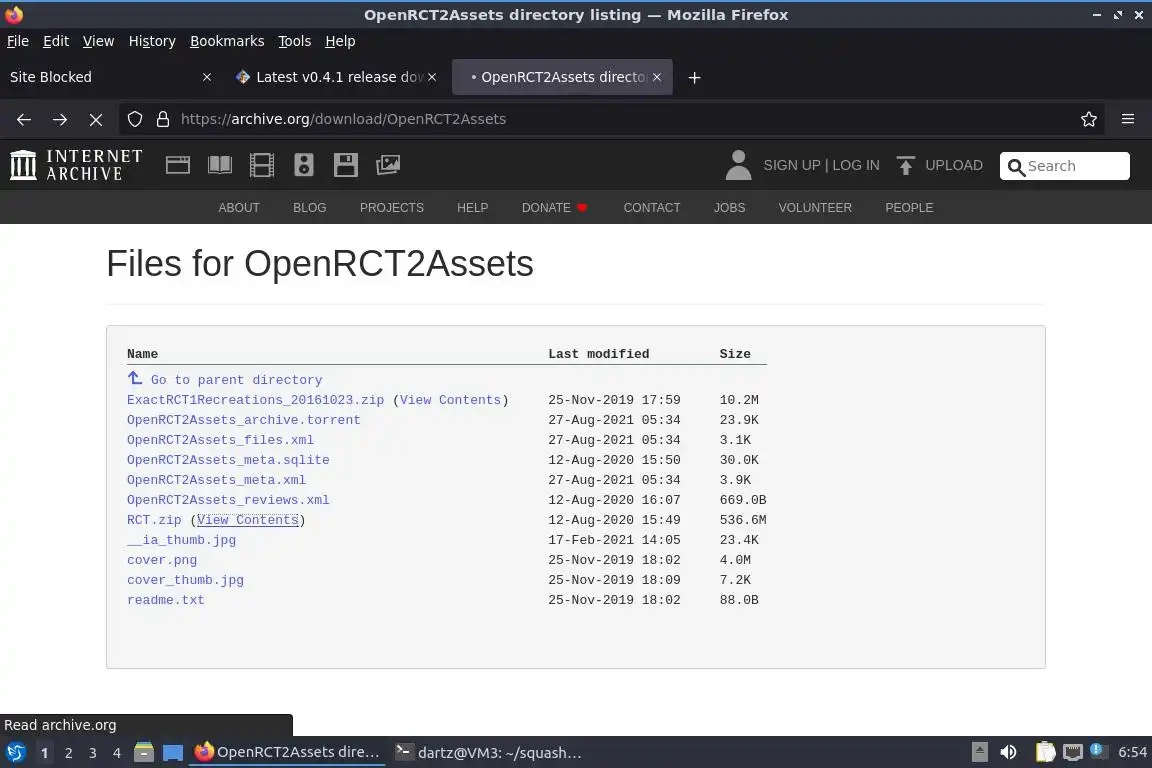Image resolution: width=1152 pixels, height=768 pixels.
Task: Open the taskbar start menu icon
Action: tap(15, 752)
